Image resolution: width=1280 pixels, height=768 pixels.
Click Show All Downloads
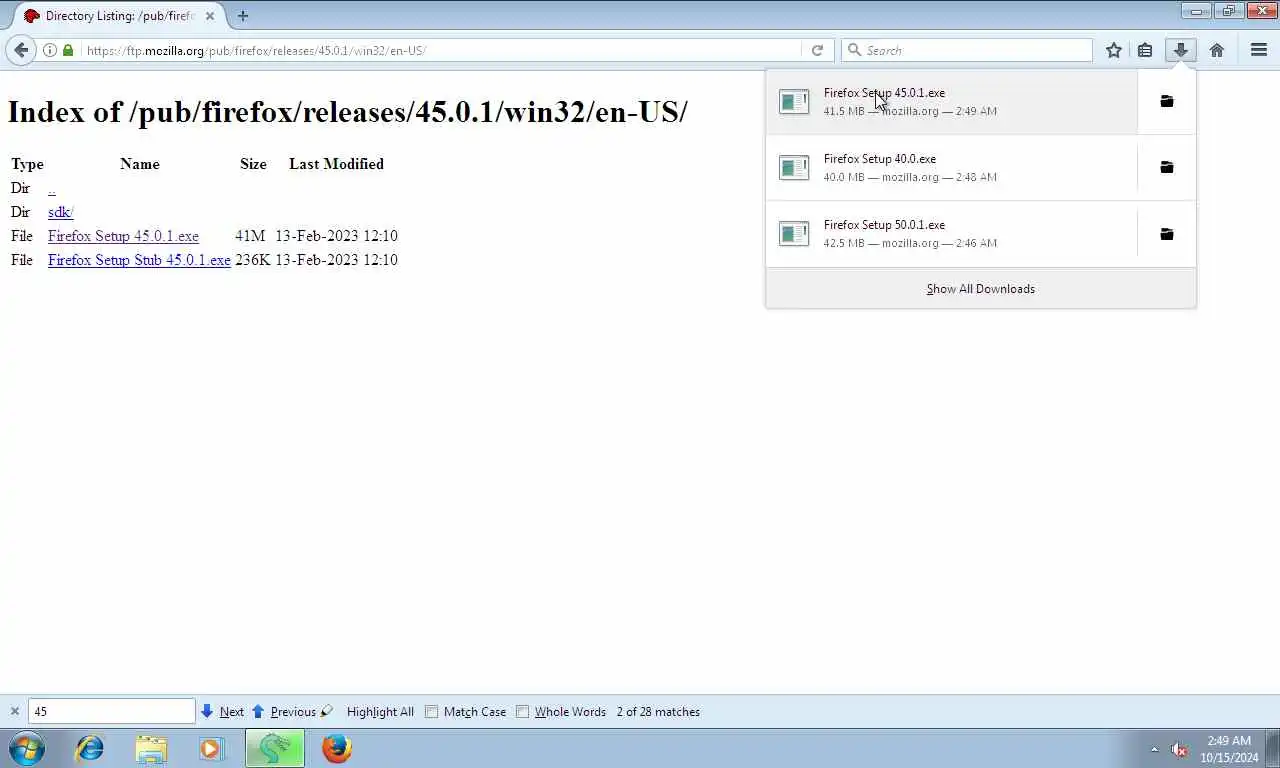(x=980, y=289)
